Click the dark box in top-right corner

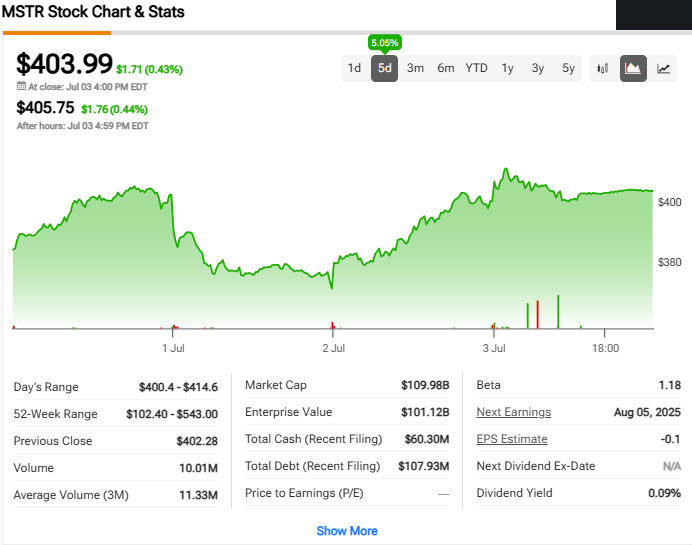click(653, 14)
